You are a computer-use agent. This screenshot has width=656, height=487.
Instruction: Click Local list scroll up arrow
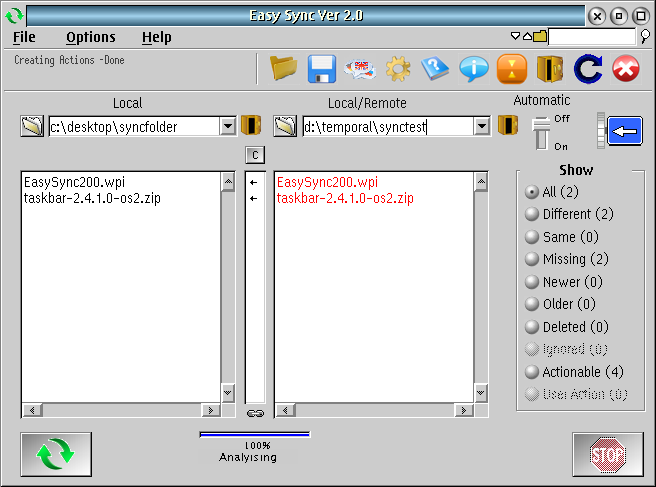click(x=228, y=182)
